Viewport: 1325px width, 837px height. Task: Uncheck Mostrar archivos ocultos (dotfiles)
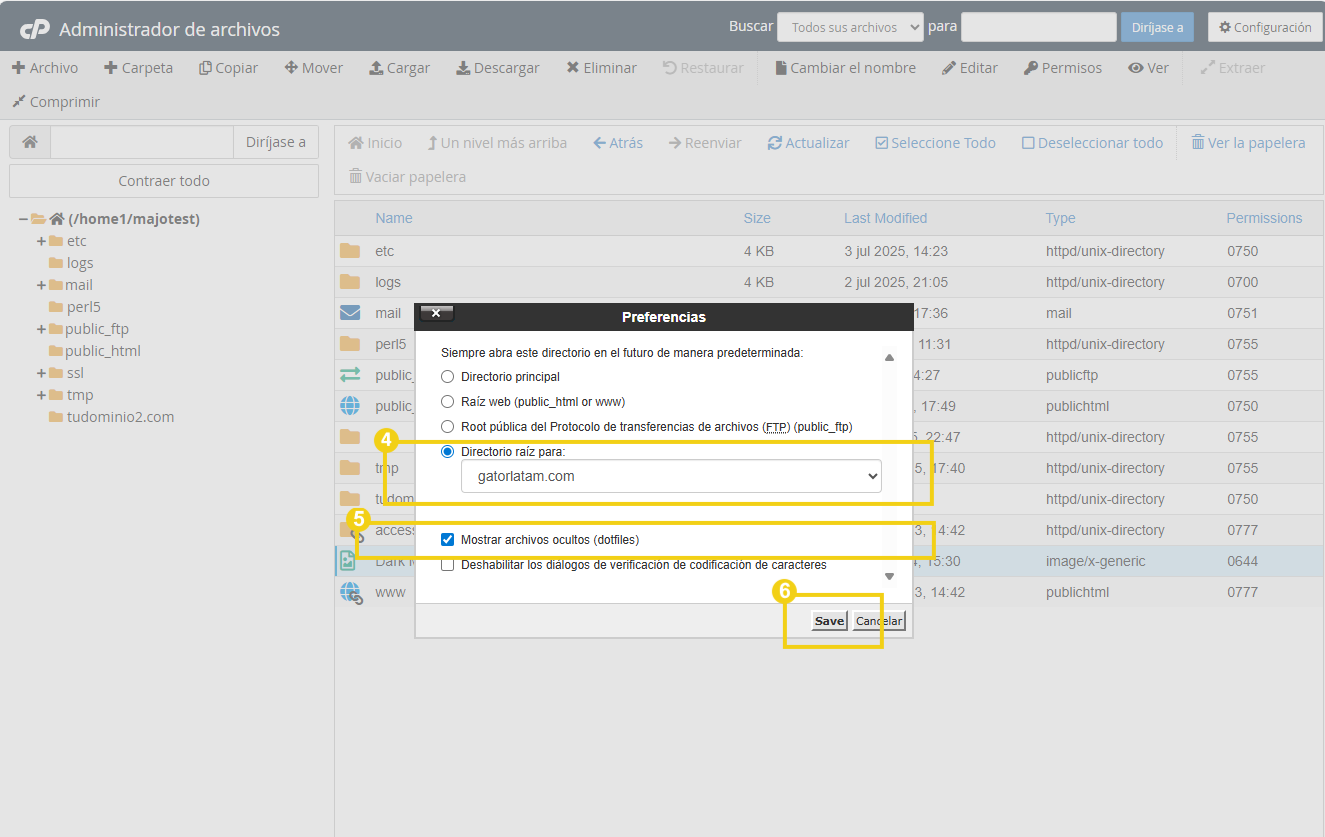tap(448, 540)
